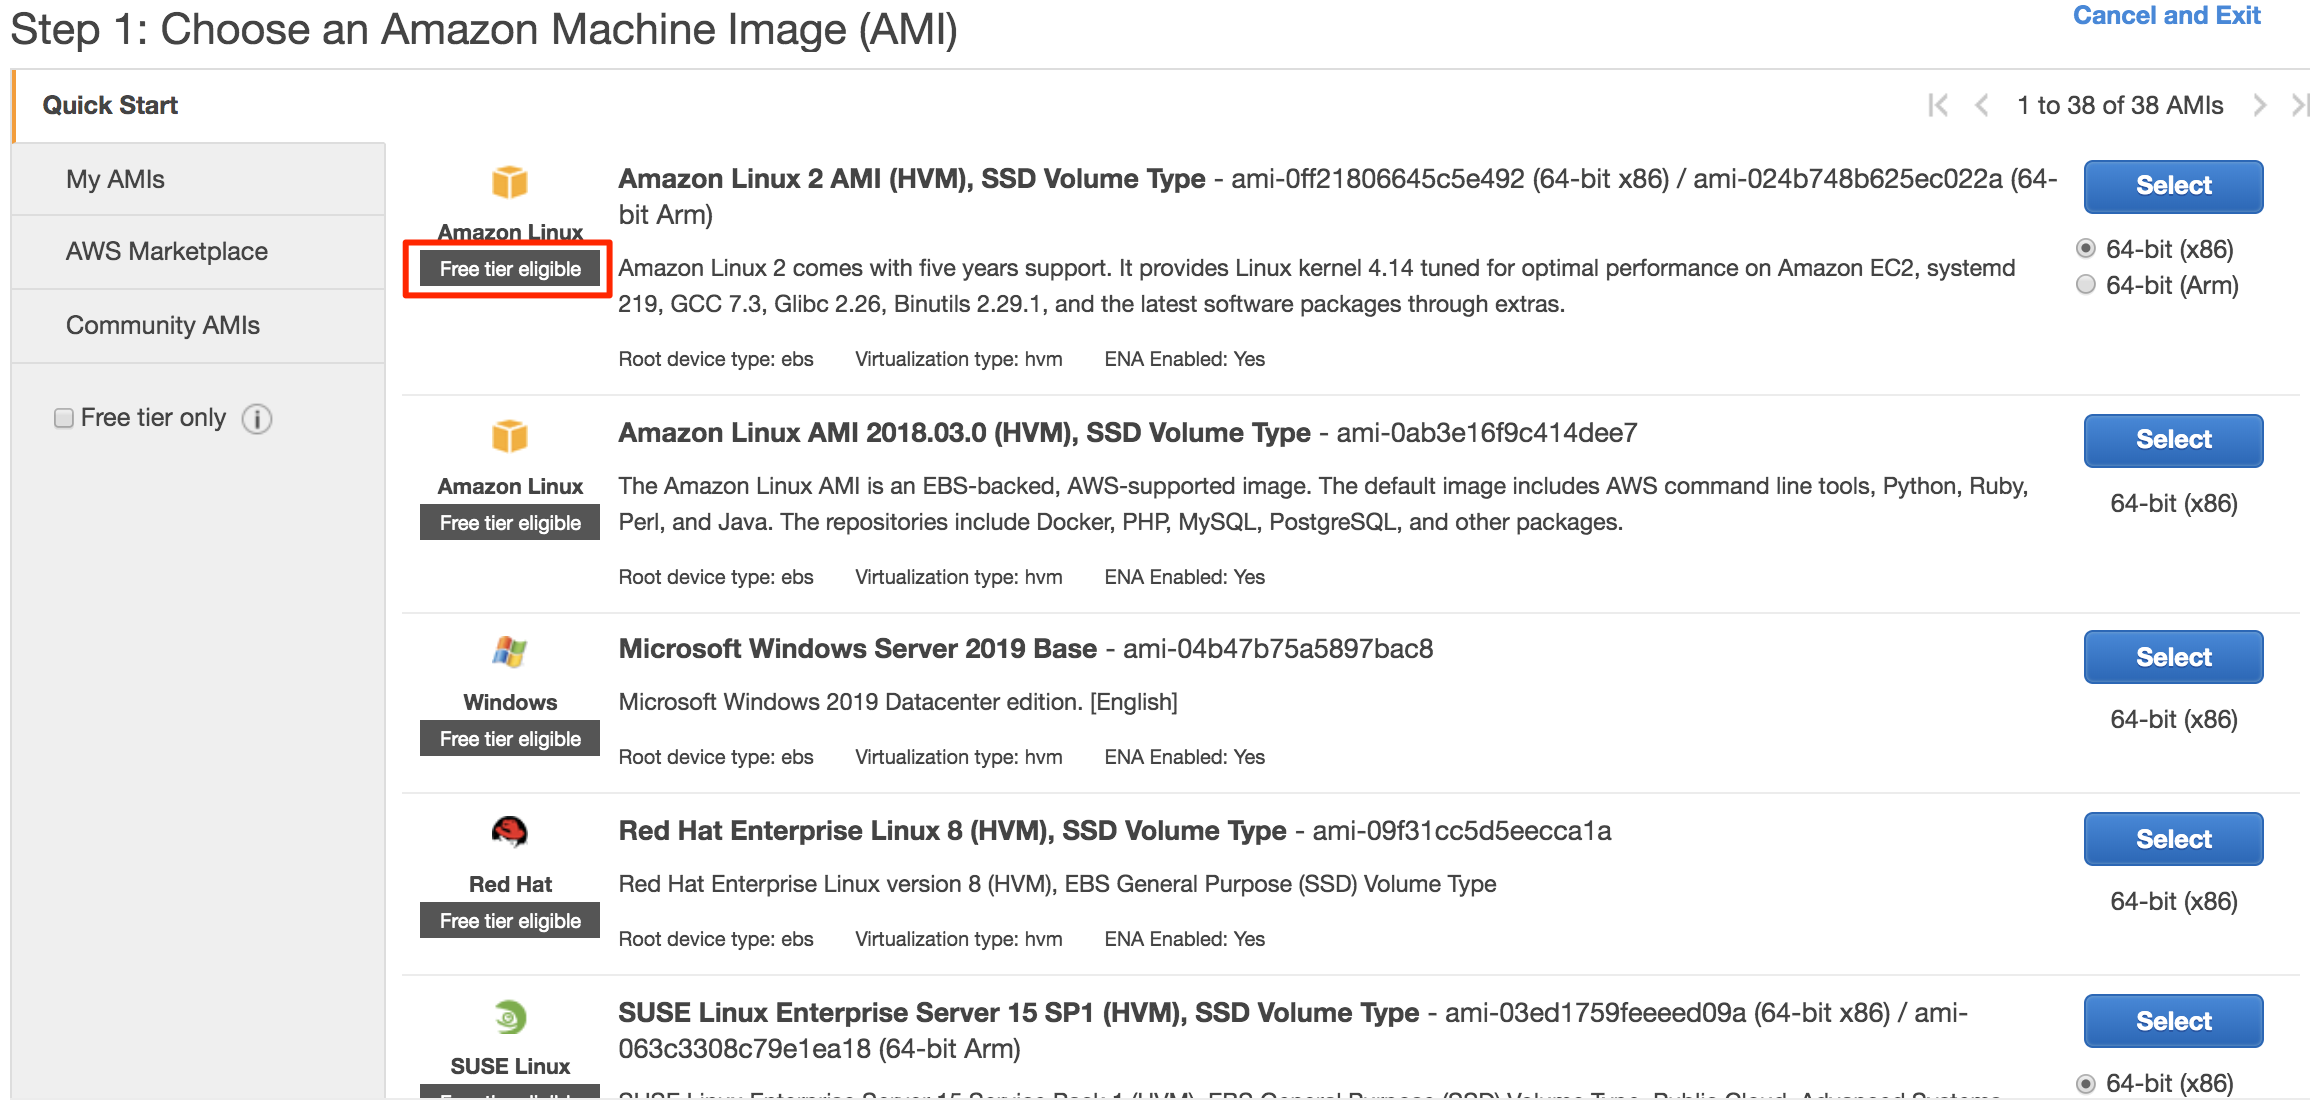Screen dimensions: 2310x1110
Task: Click the Cancel and Exit link
Action: (2166, 16)
